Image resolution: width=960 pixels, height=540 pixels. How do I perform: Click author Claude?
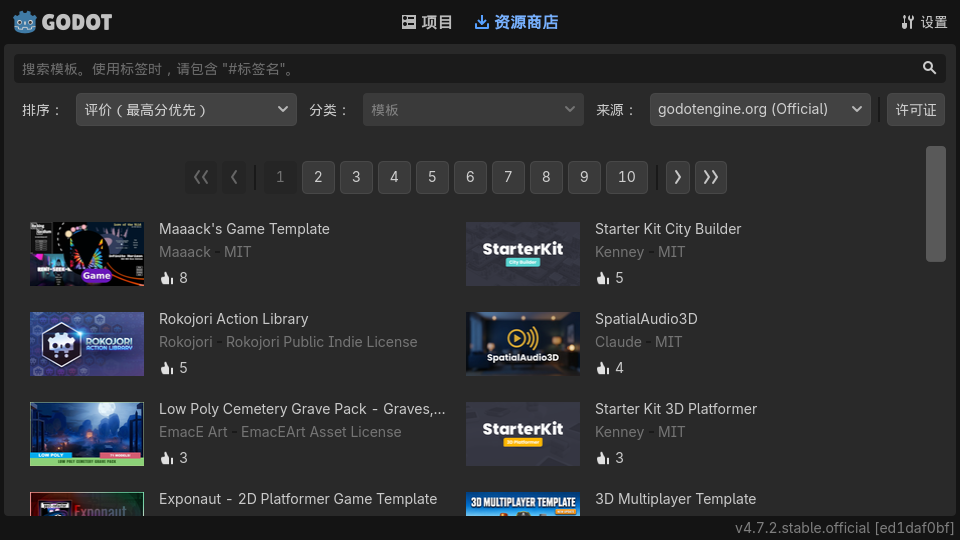618,342
